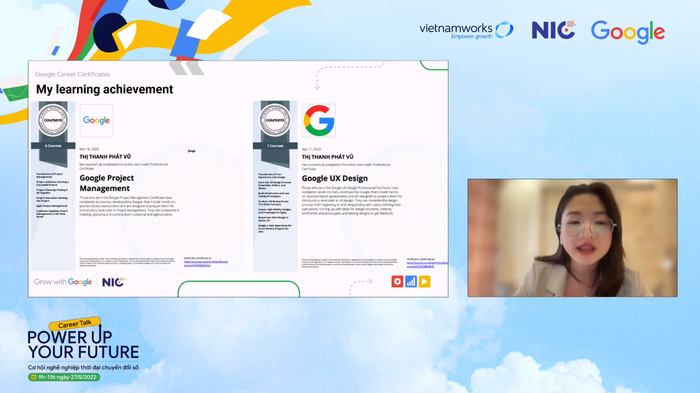Click the Coursera badge on Project Management certificate
The image size is (700, 393).
pyautogui.click(x=53, y=120)
